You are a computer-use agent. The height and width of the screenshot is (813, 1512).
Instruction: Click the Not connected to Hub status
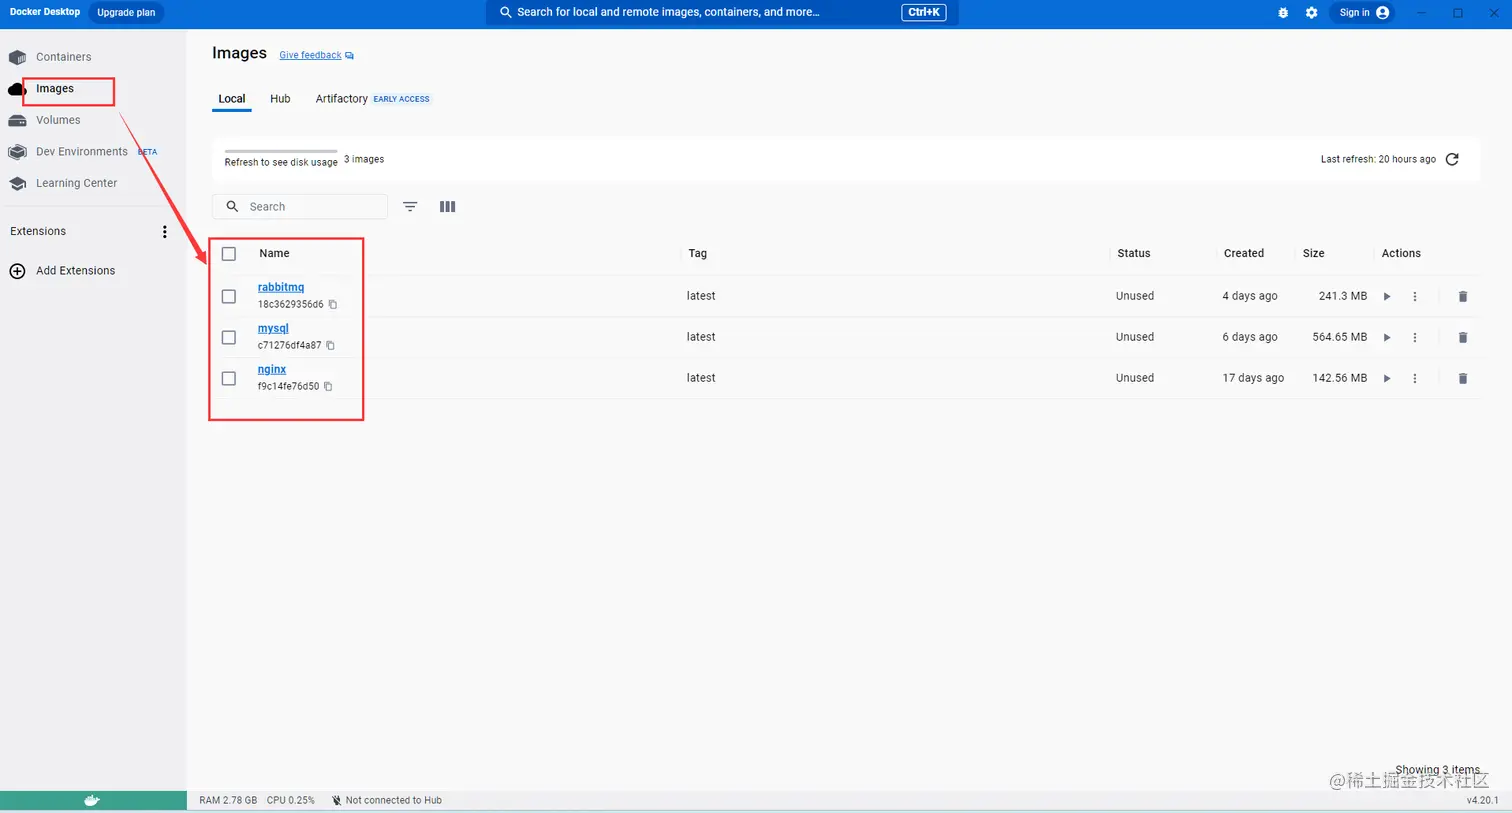tap(387, 800)
